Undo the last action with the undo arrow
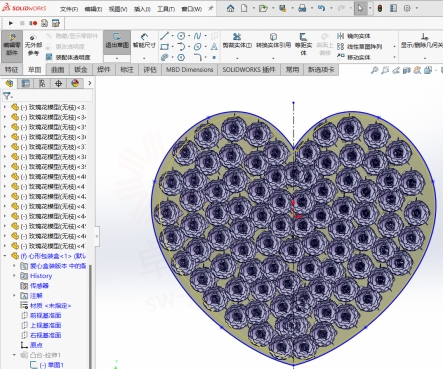 tap(321, 8)
